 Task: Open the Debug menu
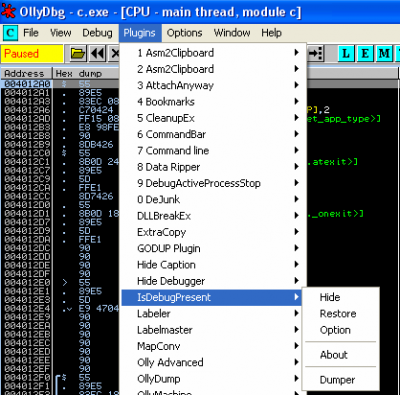(97, 33)
